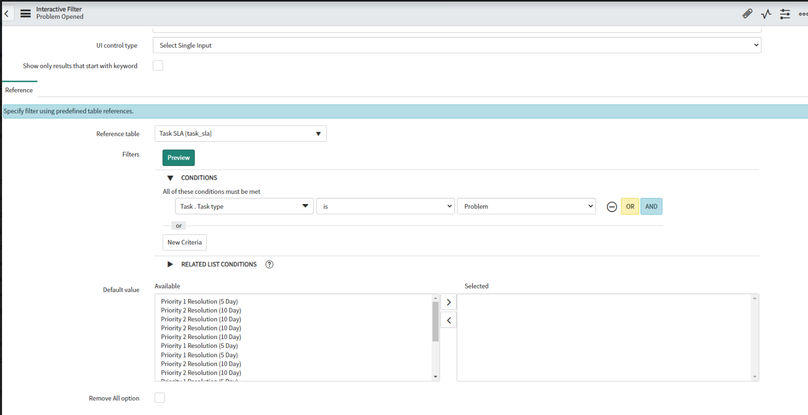This screenshot has height=415, width=808.
Task: Open the Reference table dropdown
Action: click(240, 134)
